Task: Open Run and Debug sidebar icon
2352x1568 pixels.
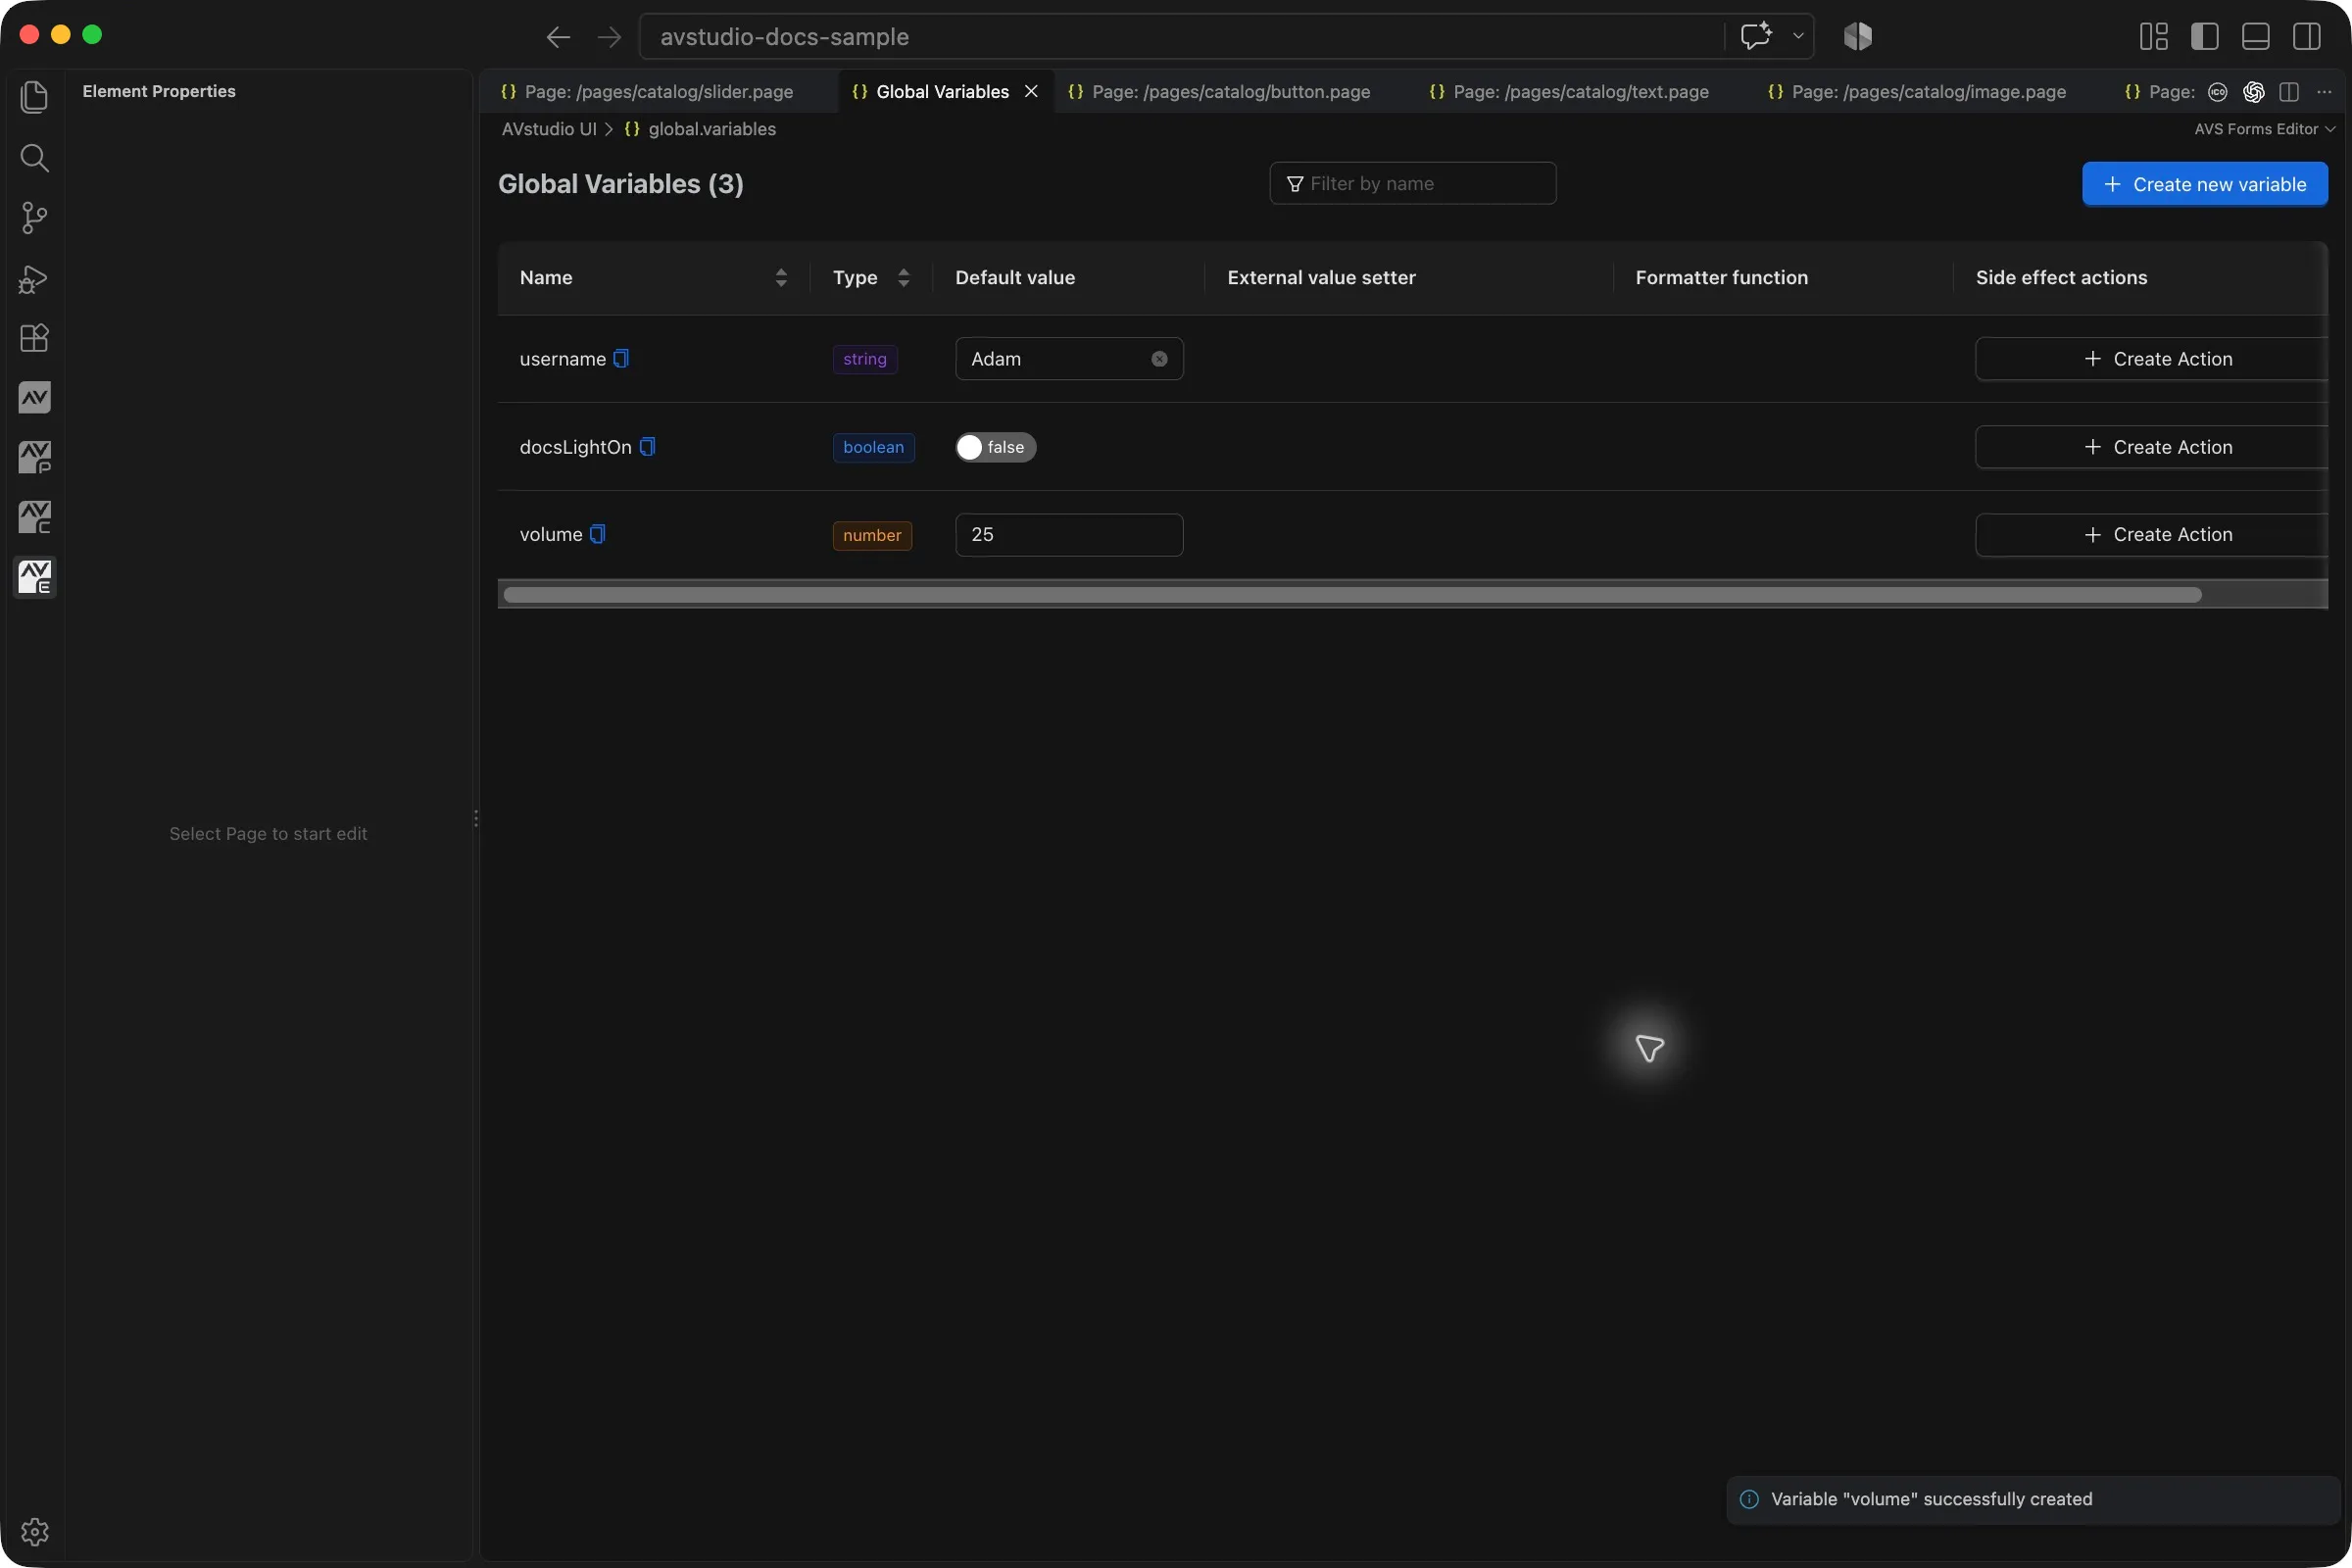Action: 34,278
